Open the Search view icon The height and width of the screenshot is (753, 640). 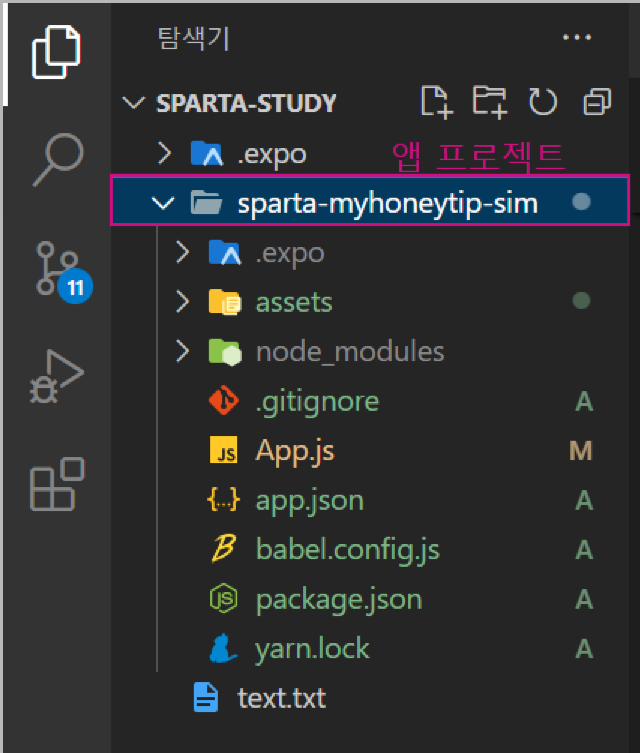[56, 157]
